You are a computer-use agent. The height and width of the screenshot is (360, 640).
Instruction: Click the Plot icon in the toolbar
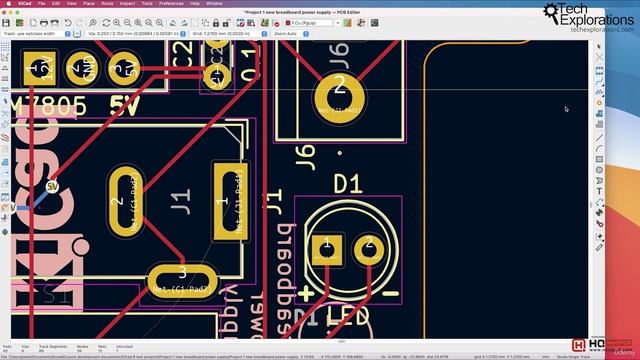coord(54,23)
